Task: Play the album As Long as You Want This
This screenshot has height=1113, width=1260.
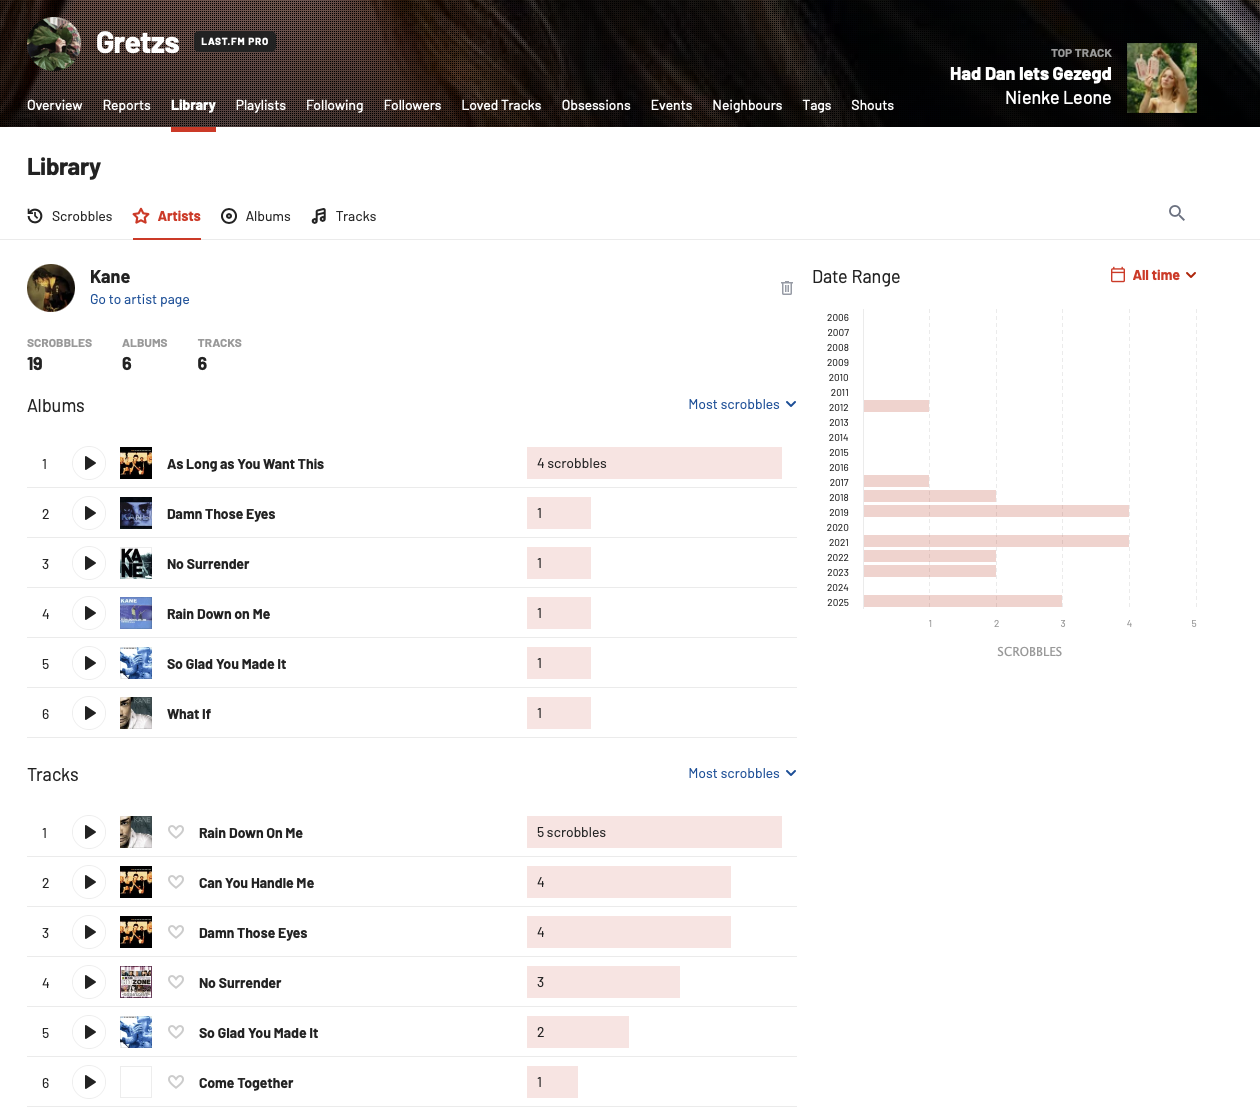Action: click(x=89, y=463)
